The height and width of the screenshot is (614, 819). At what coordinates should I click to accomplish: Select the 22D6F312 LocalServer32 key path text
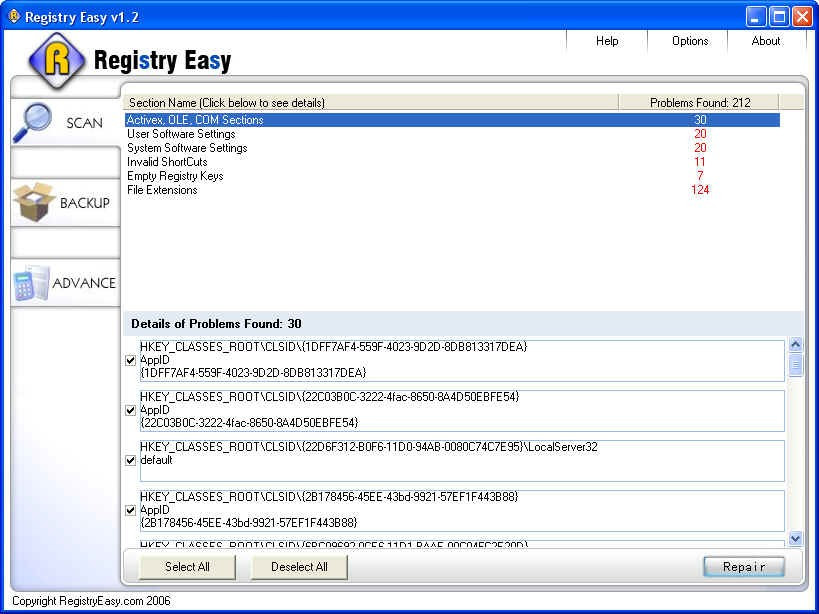(x=369, y=447)
